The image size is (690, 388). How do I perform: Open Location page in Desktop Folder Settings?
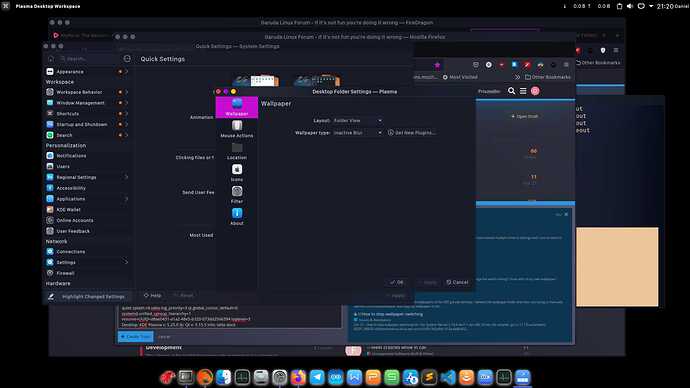click(237, 151)
